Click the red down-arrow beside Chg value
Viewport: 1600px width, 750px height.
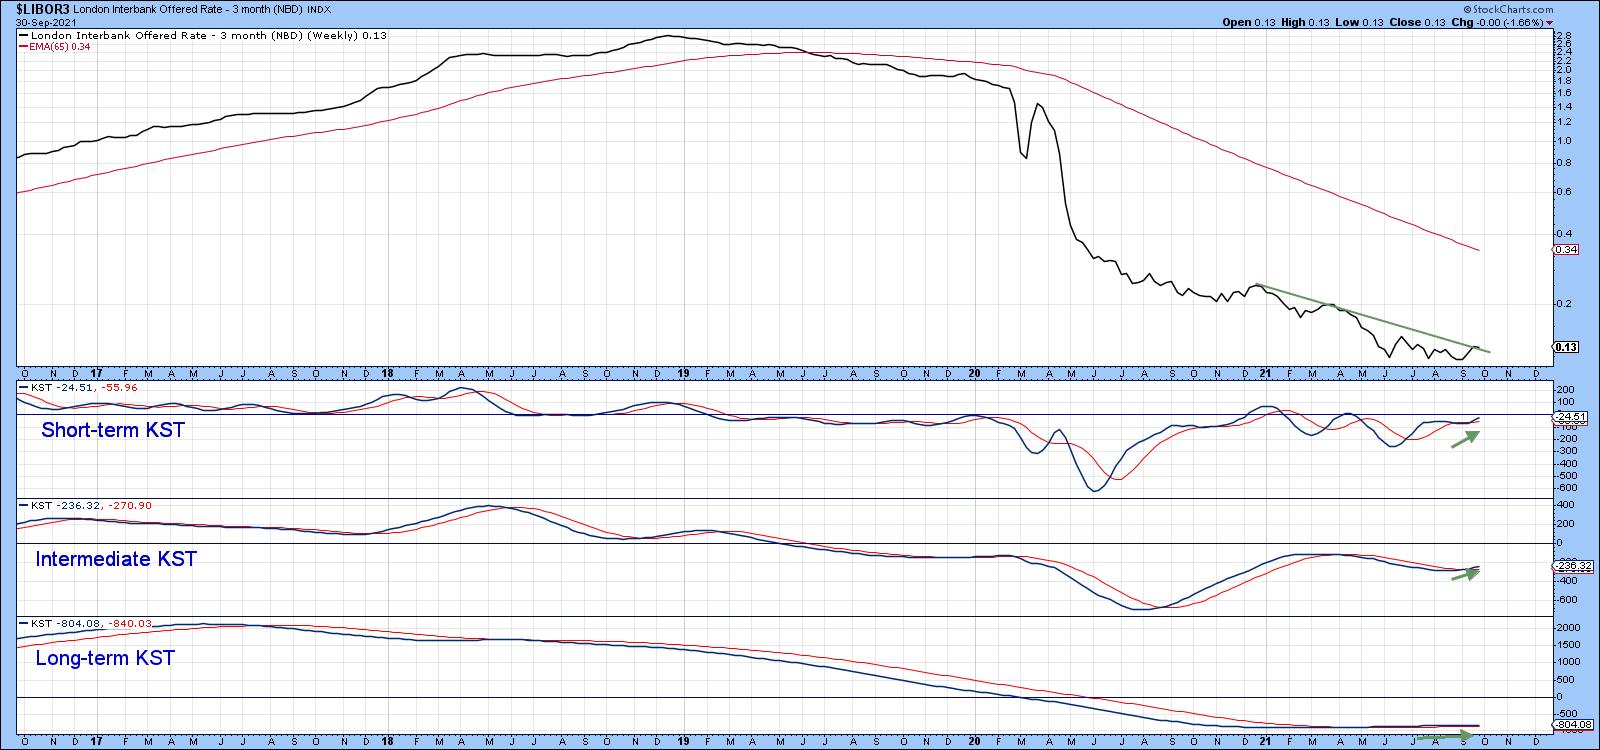[x=1549, y=22]
